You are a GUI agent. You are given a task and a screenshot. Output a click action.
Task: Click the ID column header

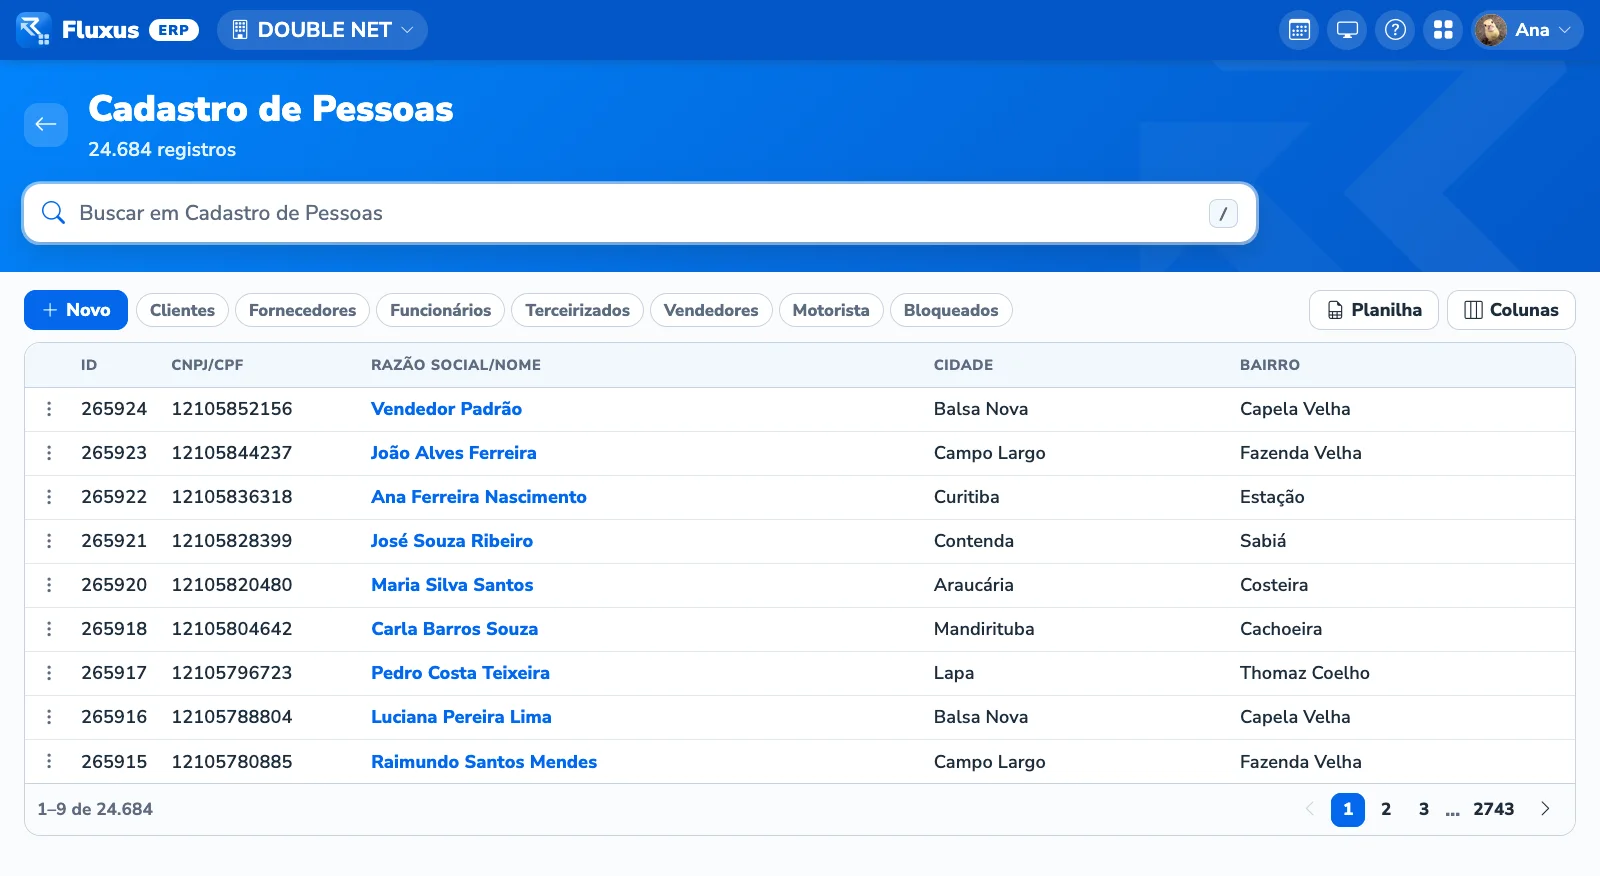click(89, 365)
